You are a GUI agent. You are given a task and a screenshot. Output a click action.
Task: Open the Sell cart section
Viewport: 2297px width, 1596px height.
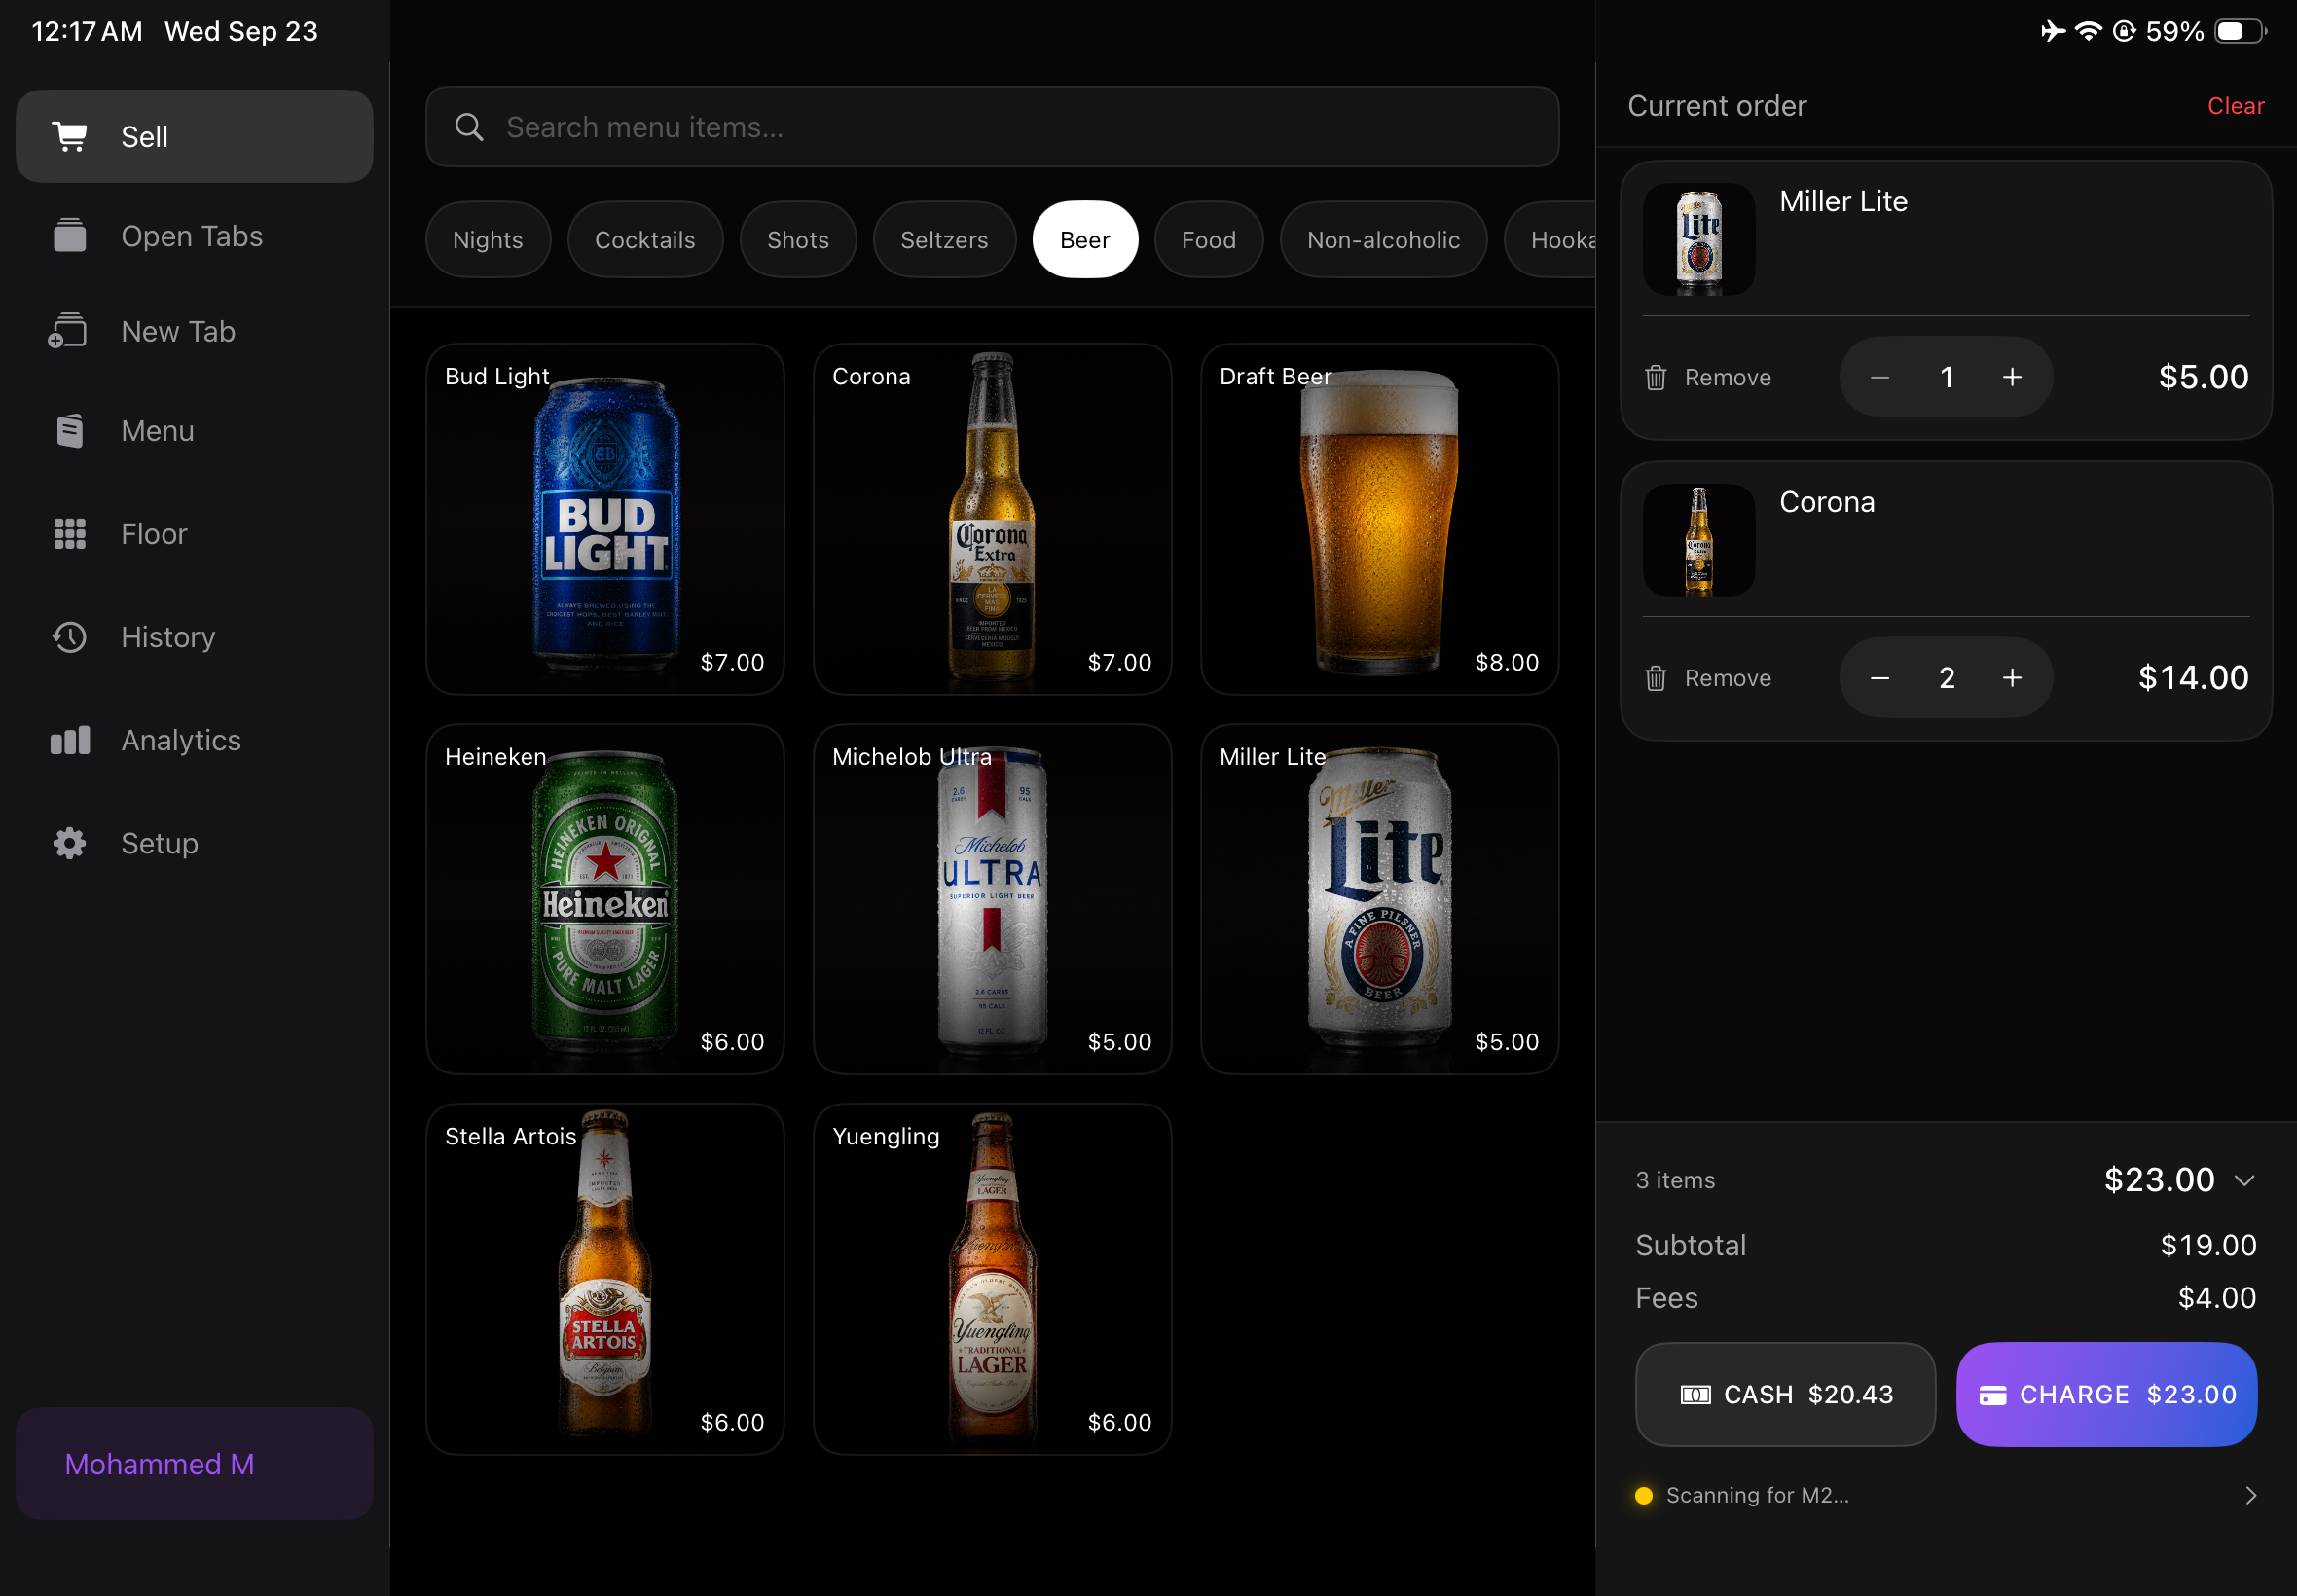[x=194, y=136]
